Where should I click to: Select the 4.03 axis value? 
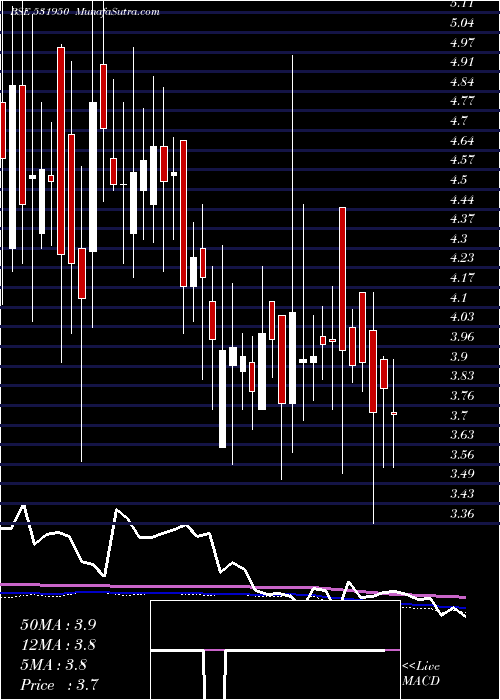462,317
